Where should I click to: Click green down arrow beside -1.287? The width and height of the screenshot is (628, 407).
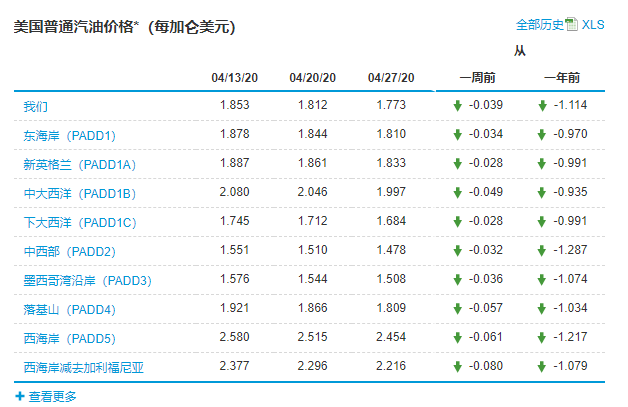click(x=541, y=251)
